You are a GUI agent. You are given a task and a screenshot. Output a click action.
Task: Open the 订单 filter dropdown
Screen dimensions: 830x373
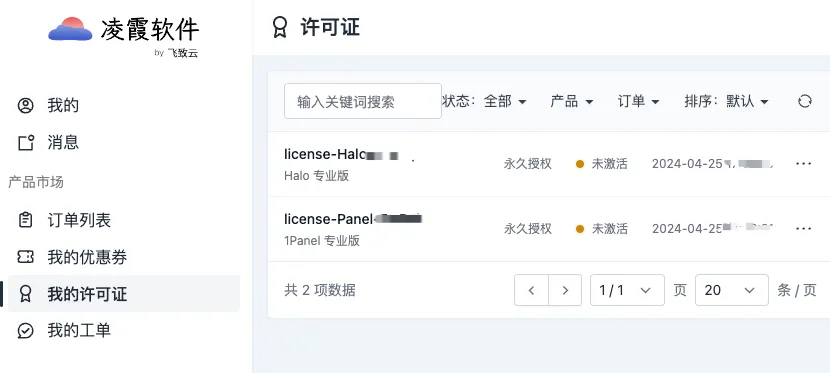click(638, 101)
